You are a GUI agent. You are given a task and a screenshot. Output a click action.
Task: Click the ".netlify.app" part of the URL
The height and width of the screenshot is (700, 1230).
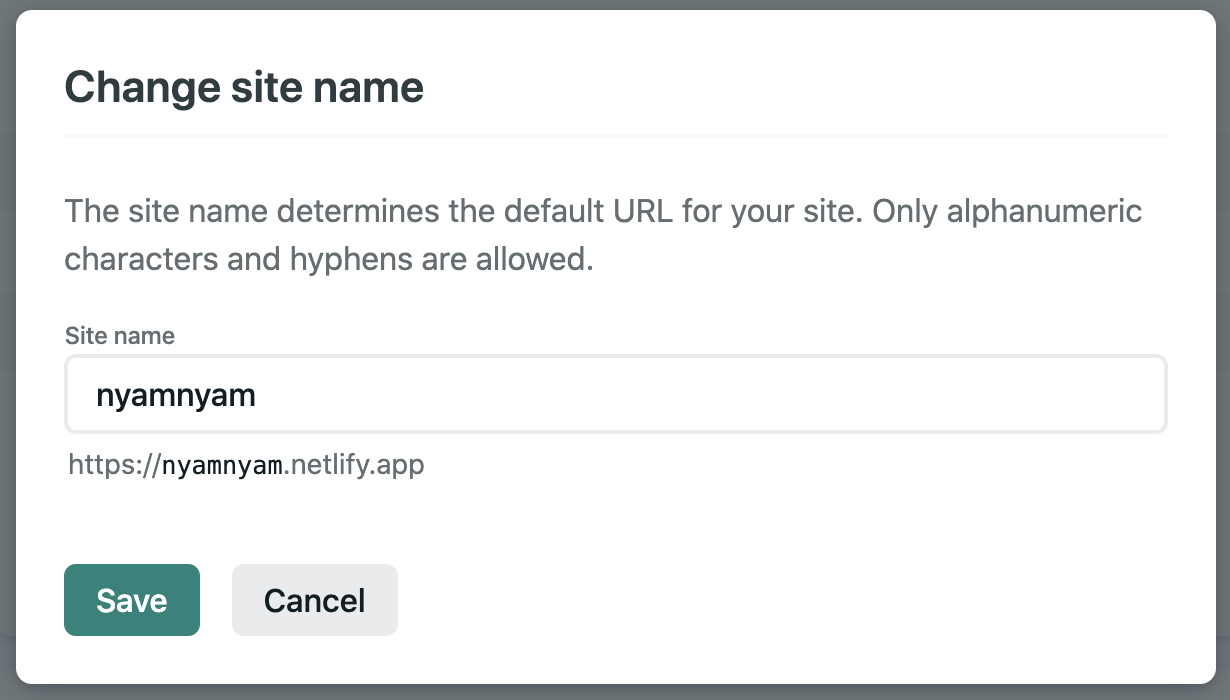click(x=354, y=465)
